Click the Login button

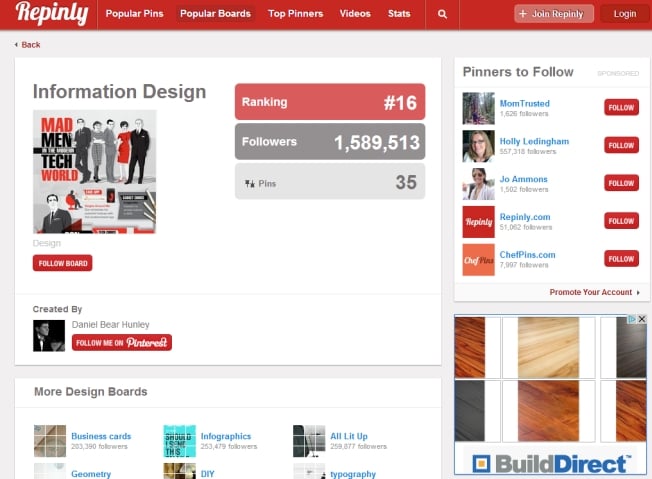point(625,14)
